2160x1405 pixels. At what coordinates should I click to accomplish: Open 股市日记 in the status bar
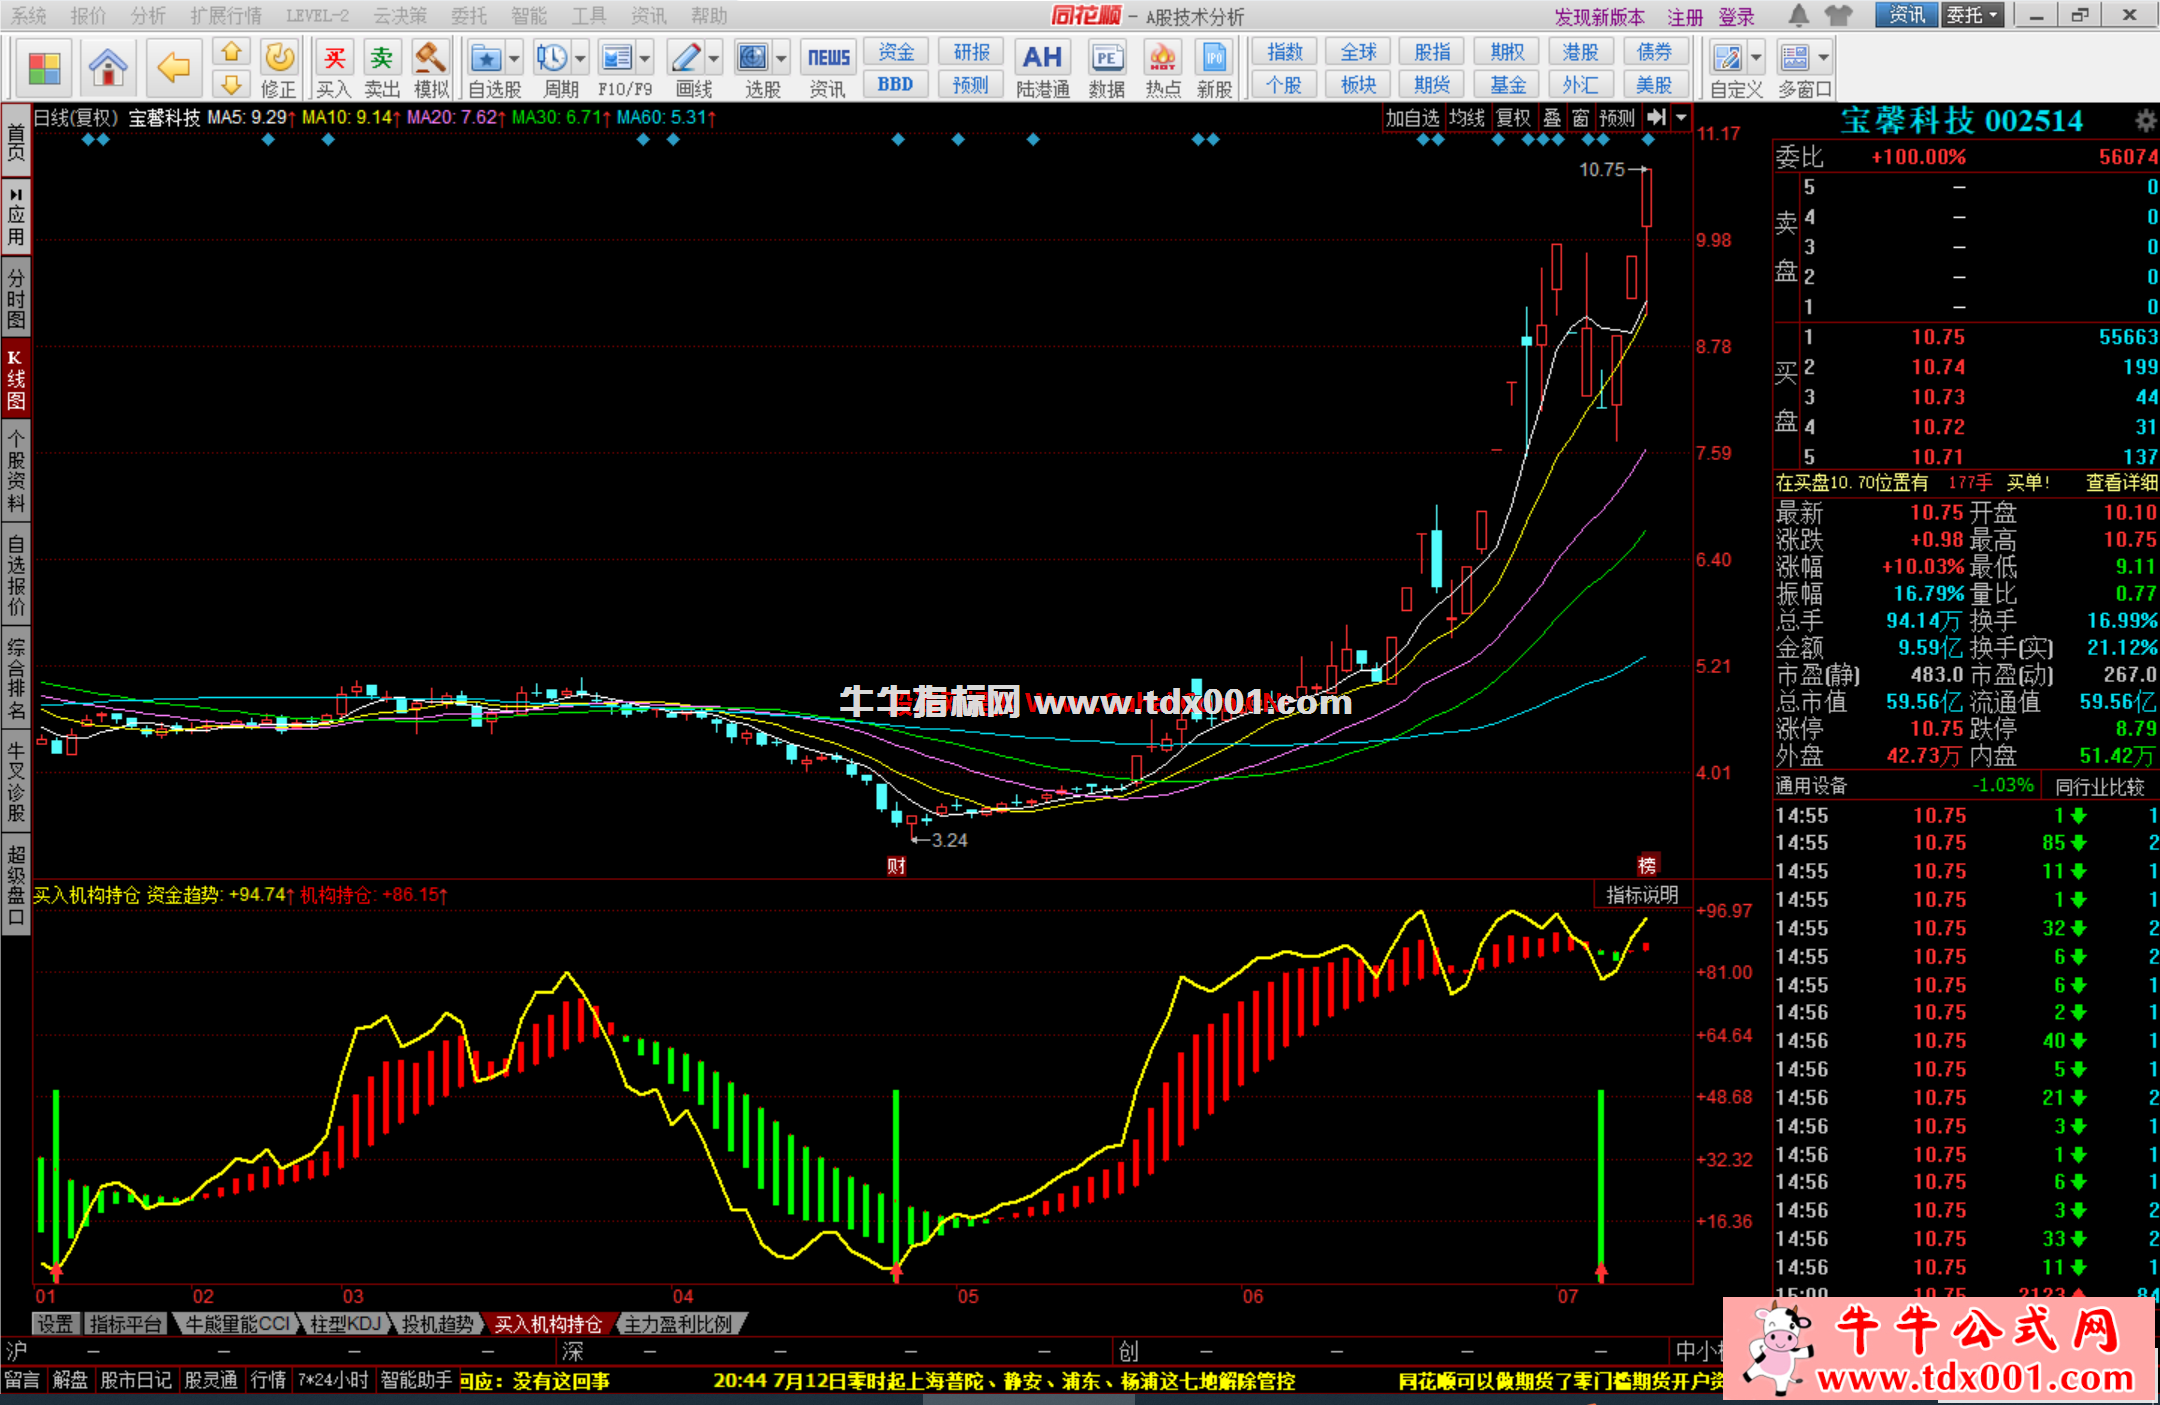(136, 1380)
